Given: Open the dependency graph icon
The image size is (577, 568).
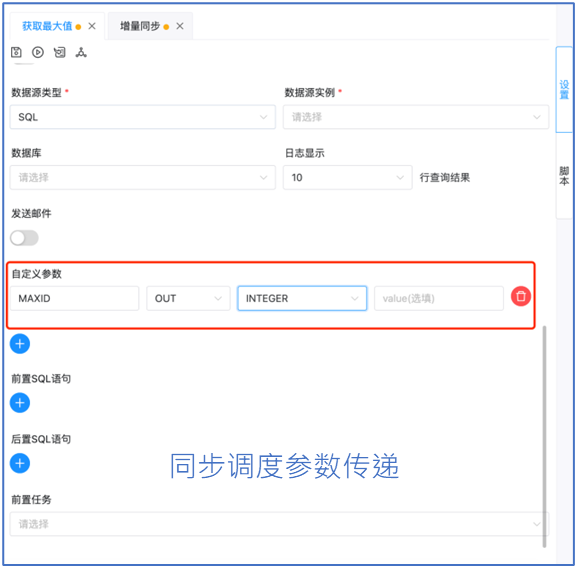Looking at the screenshot, I should pos(81,52).
